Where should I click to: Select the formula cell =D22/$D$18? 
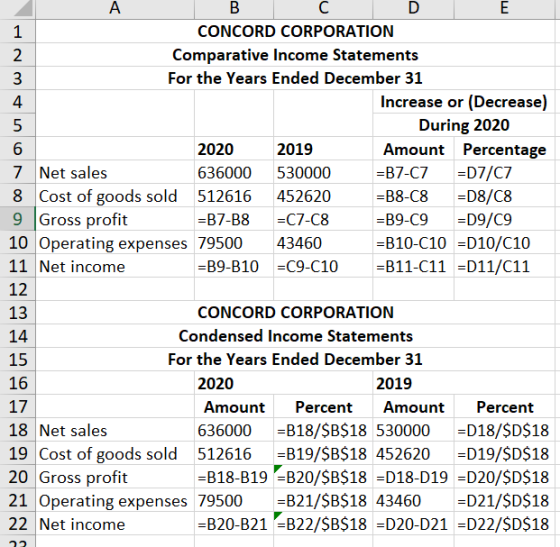coord(504,524)
